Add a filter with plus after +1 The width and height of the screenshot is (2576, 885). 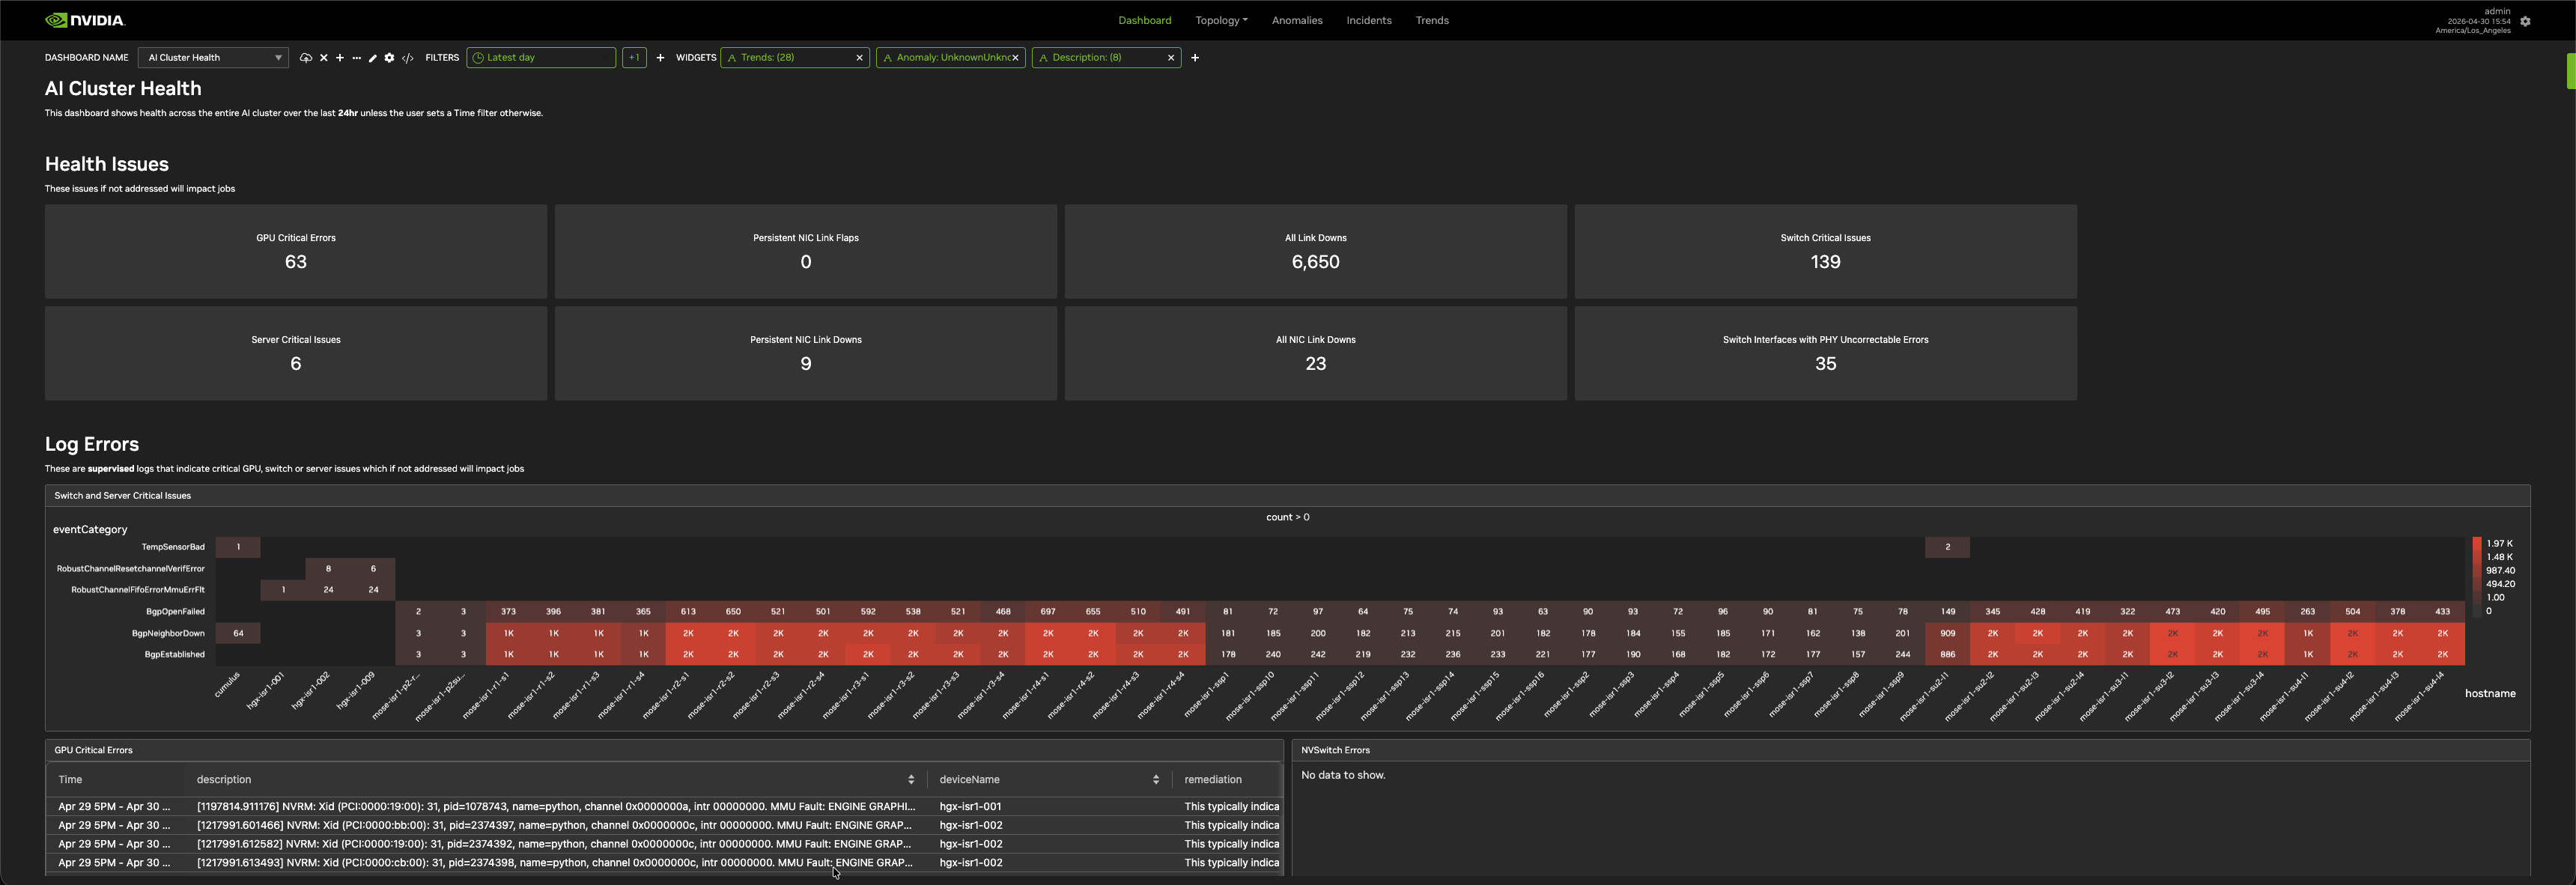[x=660, y=58]
